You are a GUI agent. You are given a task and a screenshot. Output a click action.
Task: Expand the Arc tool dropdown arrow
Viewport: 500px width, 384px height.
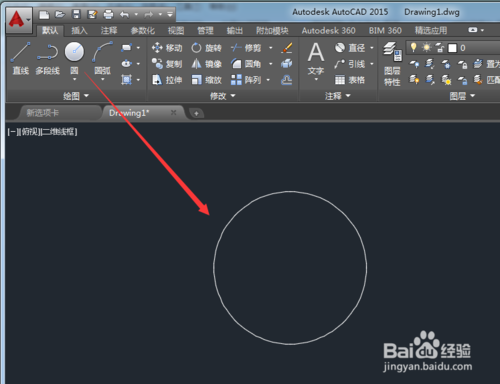(x=103, y=79)
